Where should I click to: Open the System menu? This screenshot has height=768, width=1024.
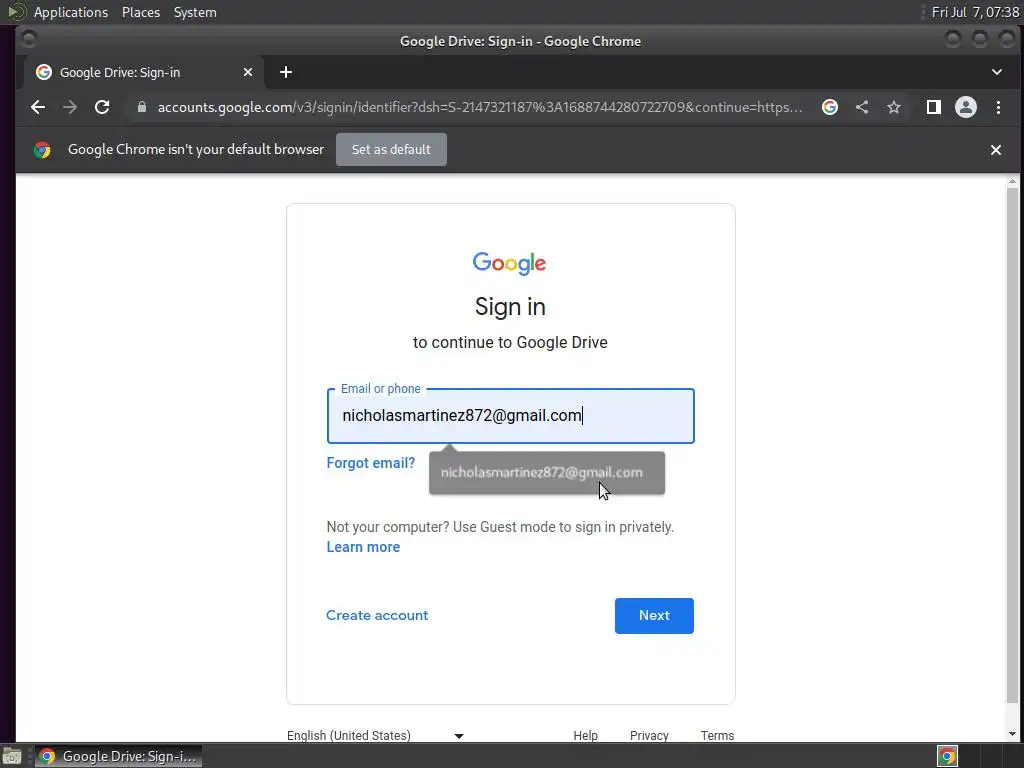click(195, 12)
